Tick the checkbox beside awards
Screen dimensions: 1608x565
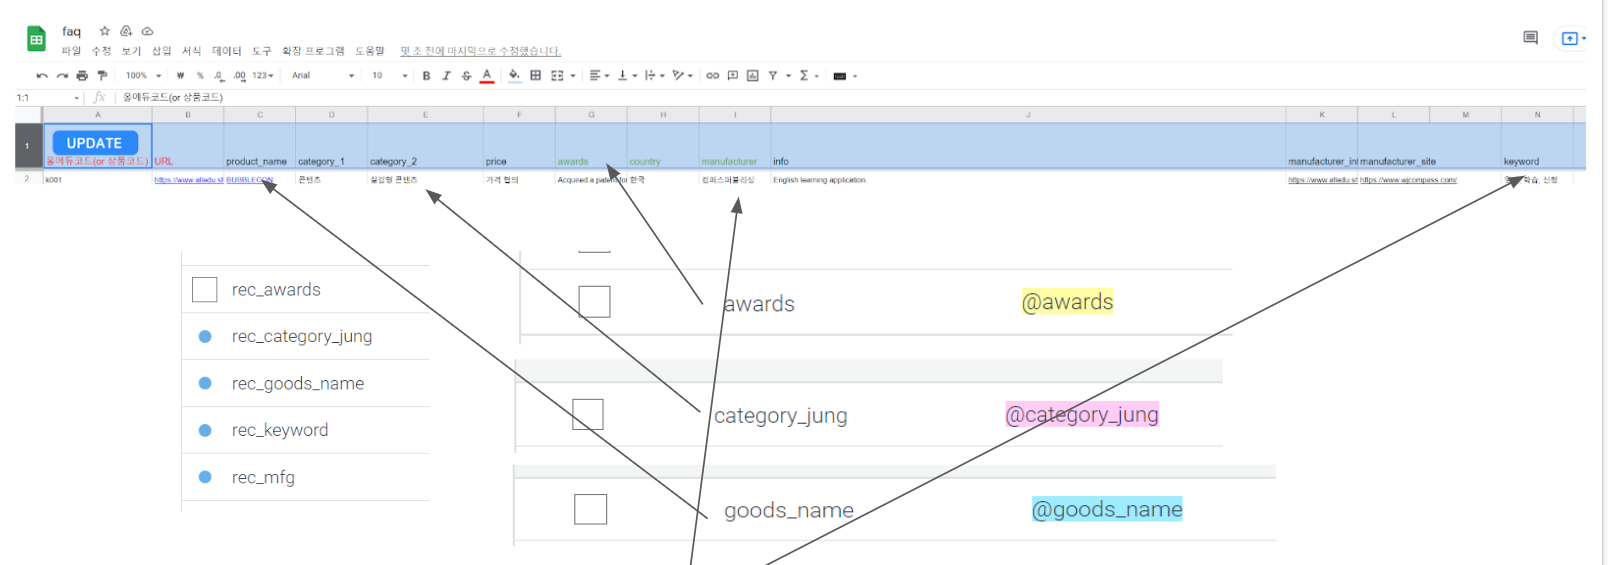click(594, 302)
